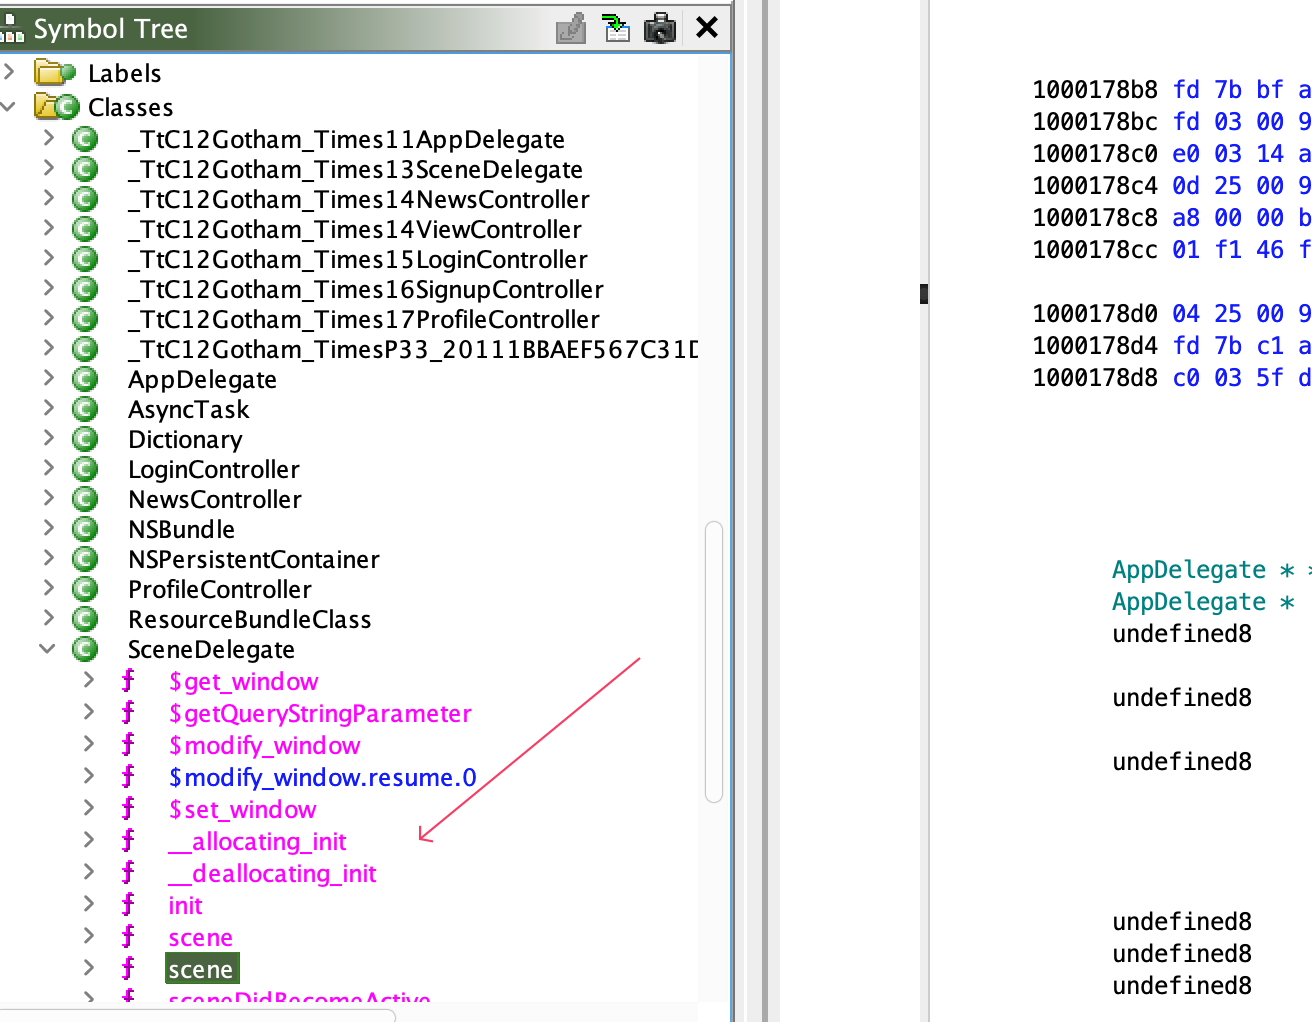
Task: Click the class icon beside NSPersistentContainer
Action: [85, 559]
